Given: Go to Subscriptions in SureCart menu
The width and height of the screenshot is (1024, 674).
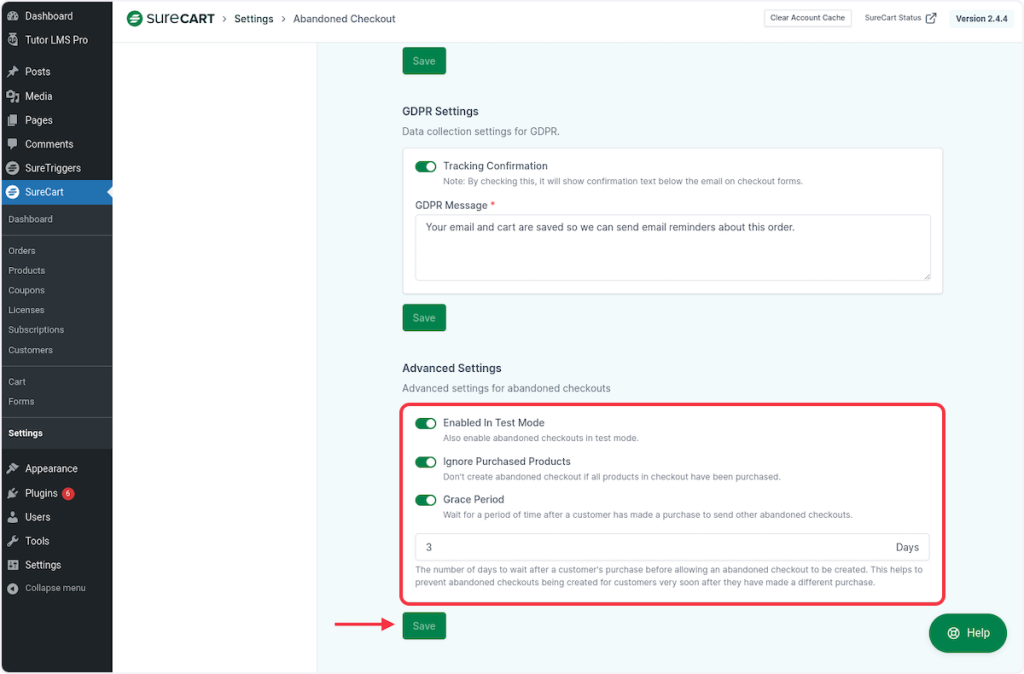Looking at the screenshot, I should tap(36, 330).
